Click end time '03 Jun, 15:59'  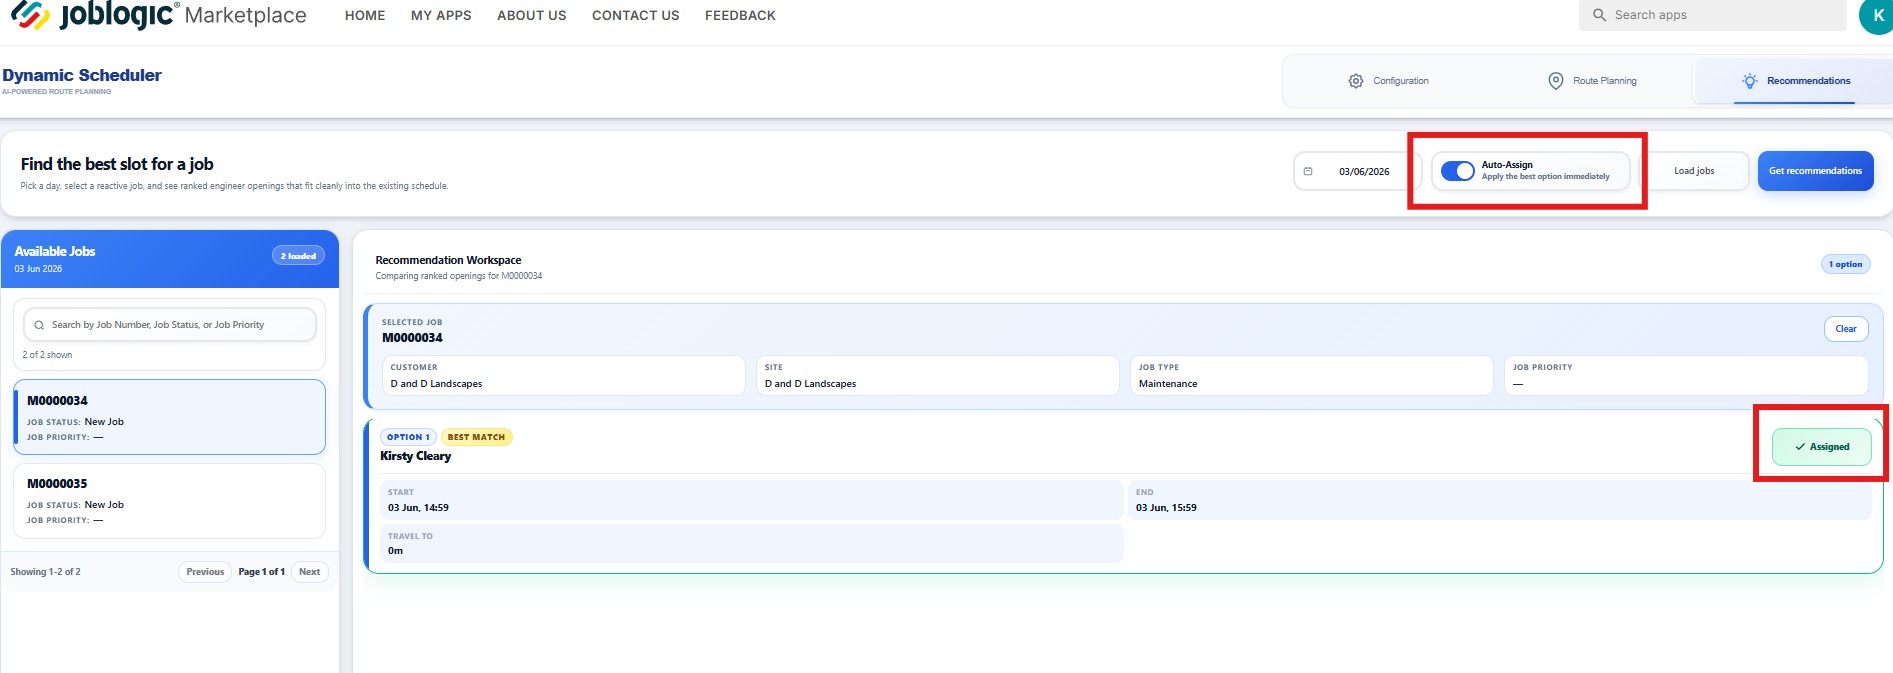coord(1166,508)
